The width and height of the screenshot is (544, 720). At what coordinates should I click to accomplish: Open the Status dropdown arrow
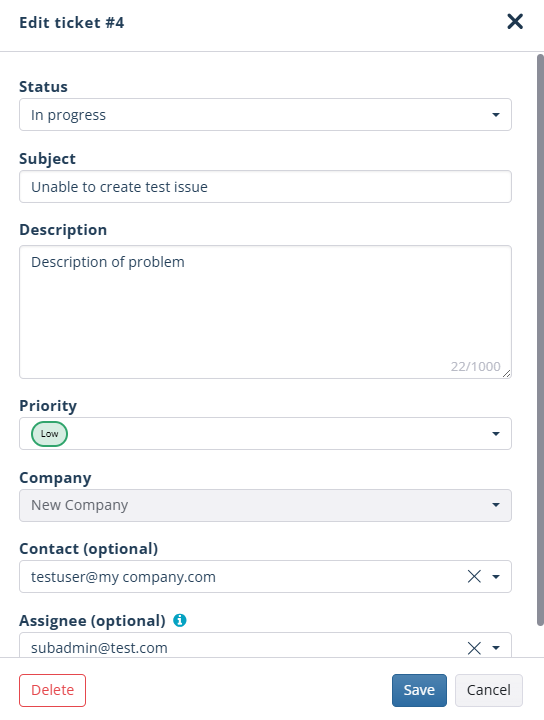tap(496, 115)
